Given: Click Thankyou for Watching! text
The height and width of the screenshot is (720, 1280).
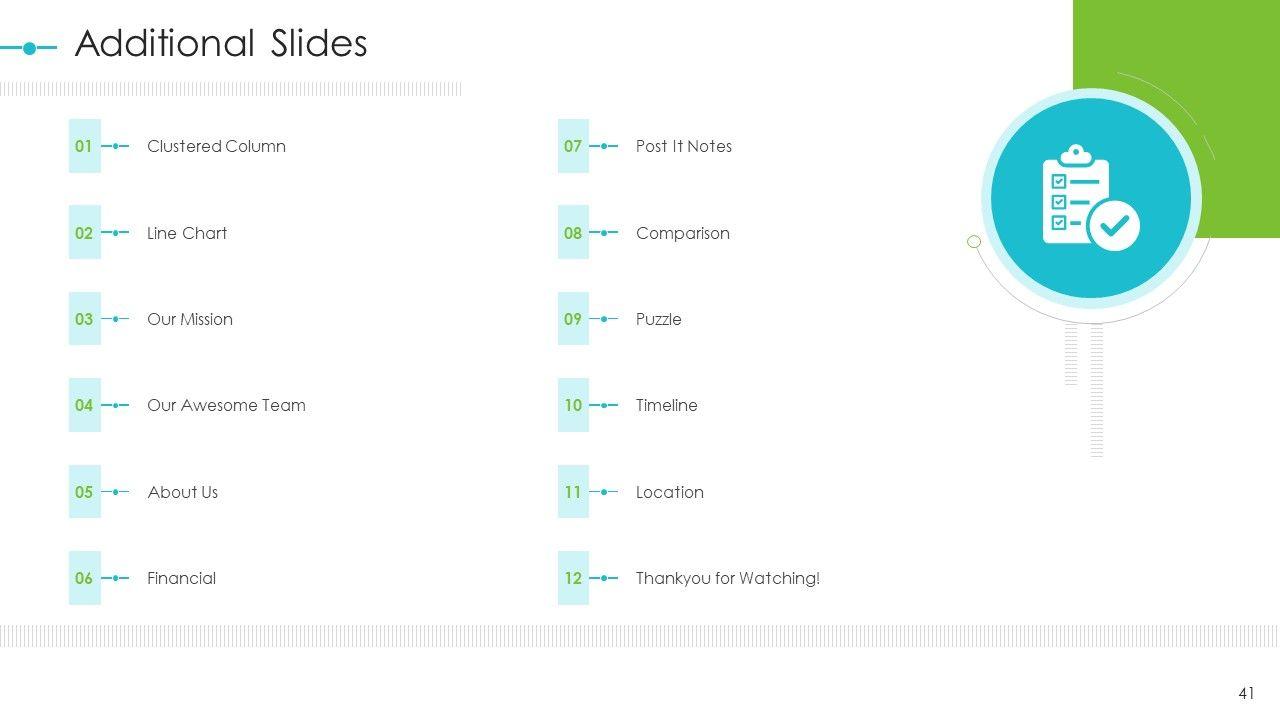Looking at the screenshot, I should coord(728,578).
